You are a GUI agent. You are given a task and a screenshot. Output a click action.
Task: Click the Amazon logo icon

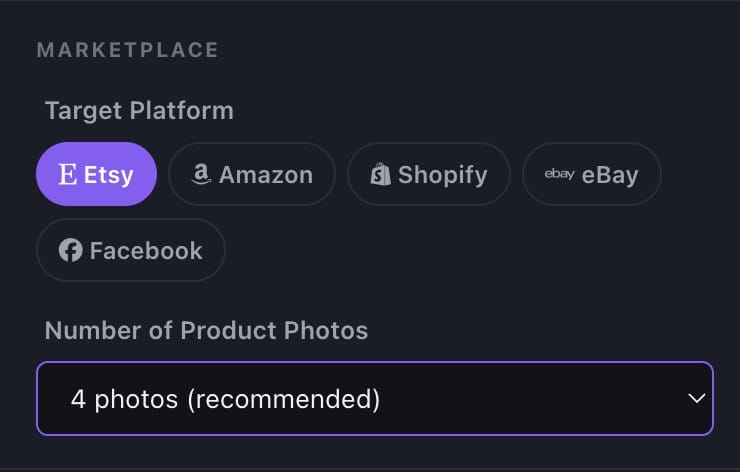tap(202, 175)
